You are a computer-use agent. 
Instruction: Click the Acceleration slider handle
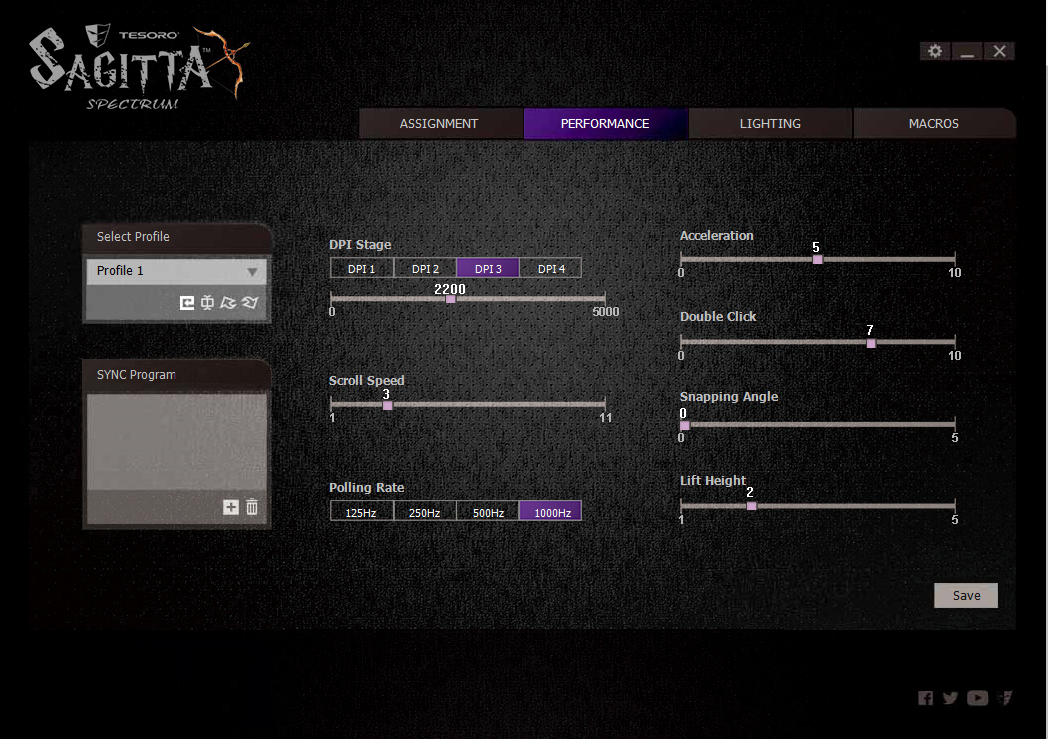817,259
